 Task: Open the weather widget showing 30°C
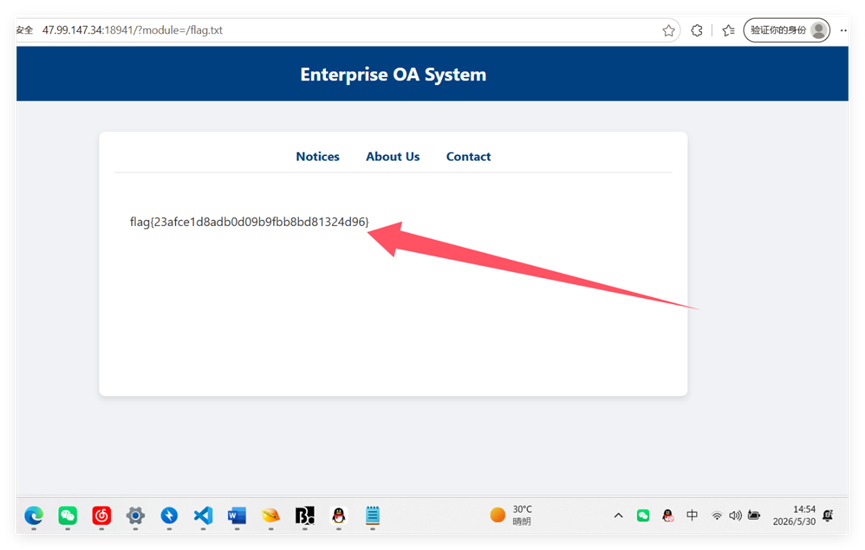point(511,515)
